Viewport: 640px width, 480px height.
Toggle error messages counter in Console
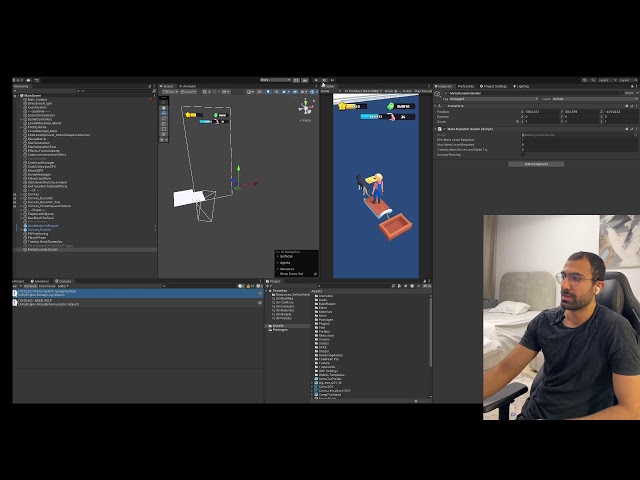pos(259,286)
